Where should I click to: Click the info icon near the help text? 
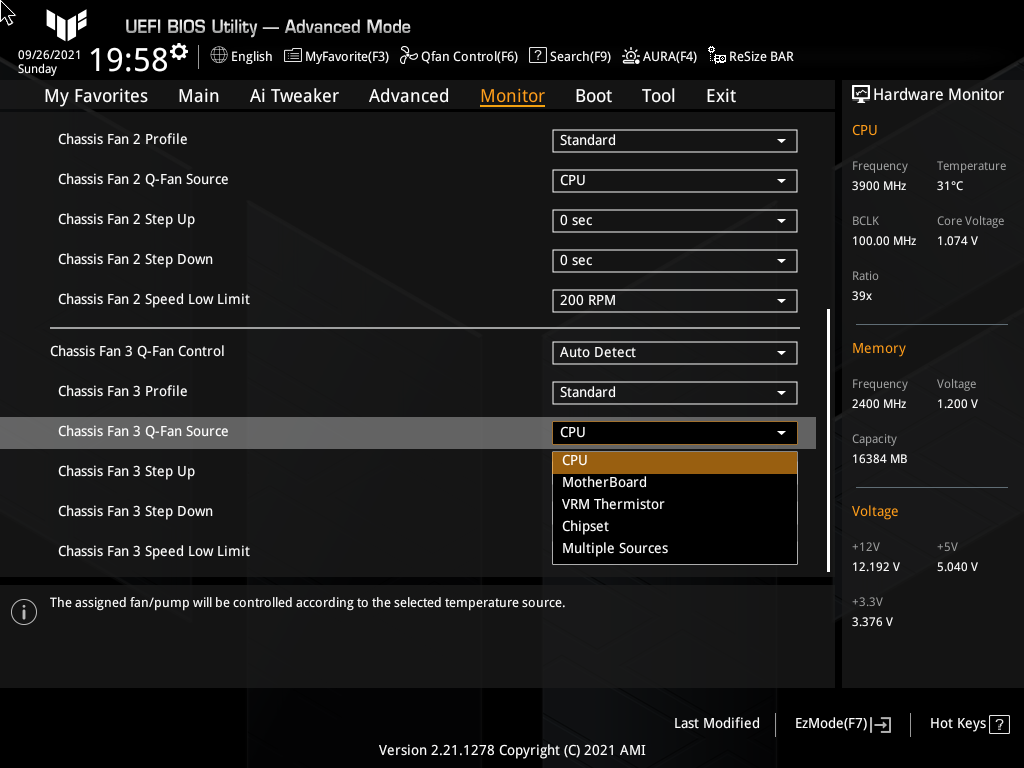coord(23,611)
